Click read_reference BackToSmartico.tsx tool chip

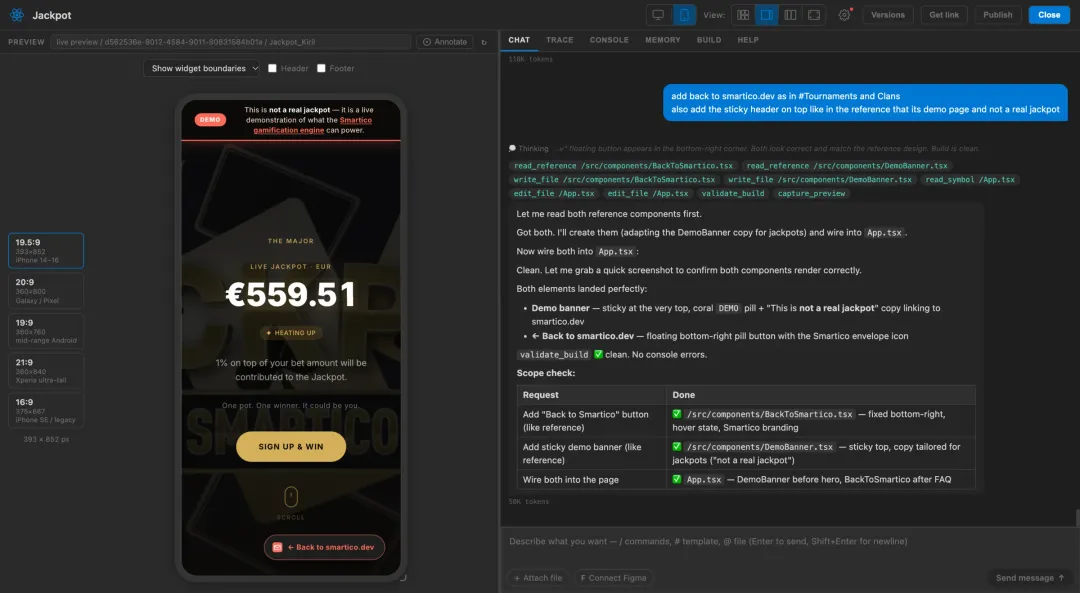point(623,166)
